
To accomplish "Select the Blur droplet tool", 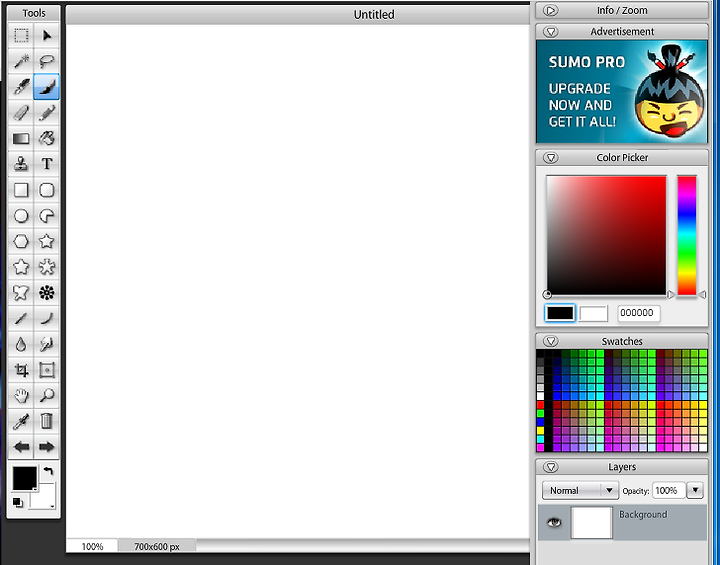I will click(21, 344).
